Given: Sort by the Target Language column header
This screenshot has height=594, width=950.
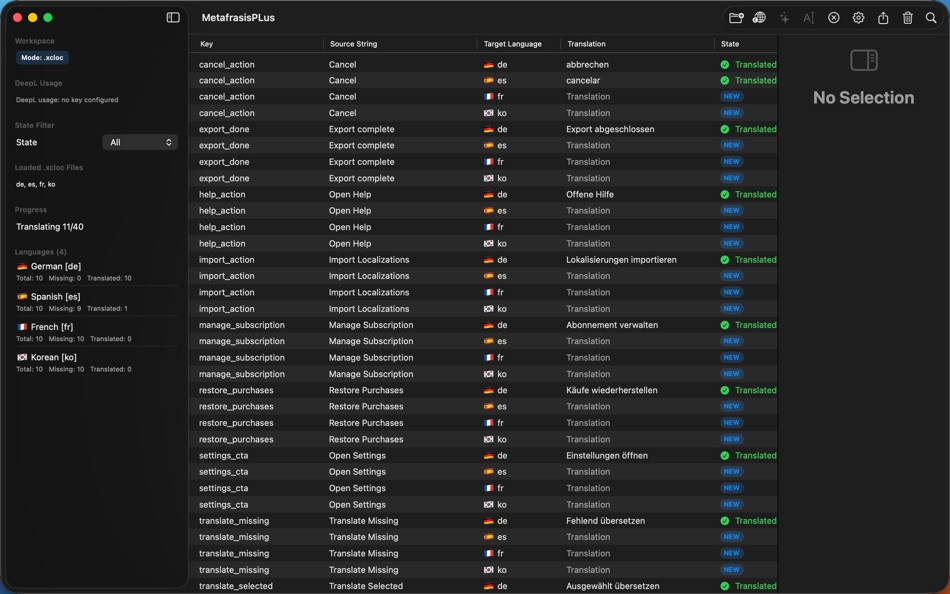Looking at the screenshot, I should click(x=513, y=44).
